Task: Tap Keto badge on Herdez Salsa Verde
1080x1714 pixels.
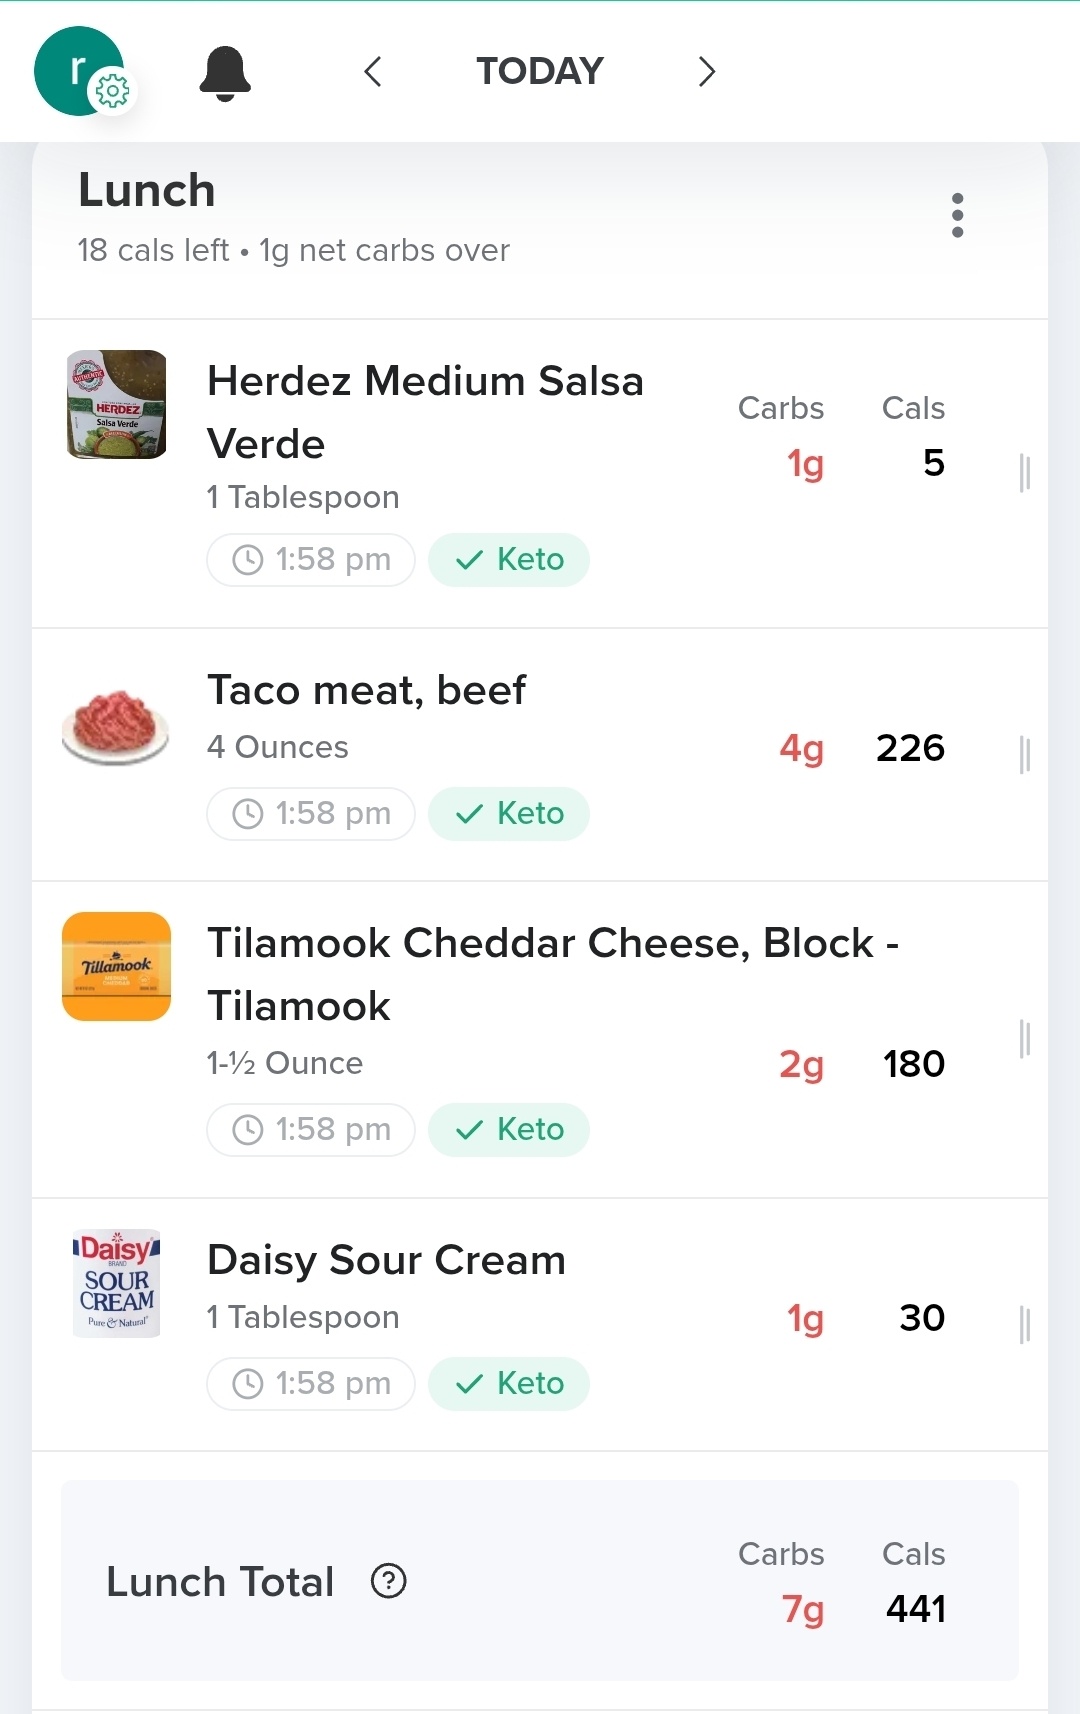Action: 509,560
